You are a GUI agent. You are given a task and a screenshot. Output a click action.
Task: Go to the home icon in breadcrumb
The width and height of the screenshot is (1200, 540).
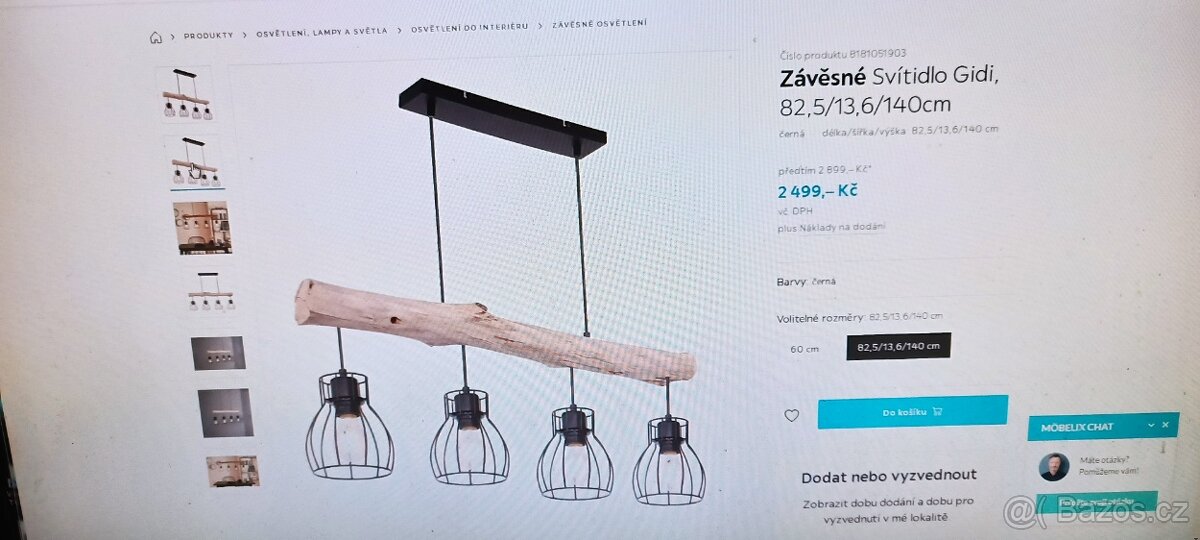pos(156,37)
